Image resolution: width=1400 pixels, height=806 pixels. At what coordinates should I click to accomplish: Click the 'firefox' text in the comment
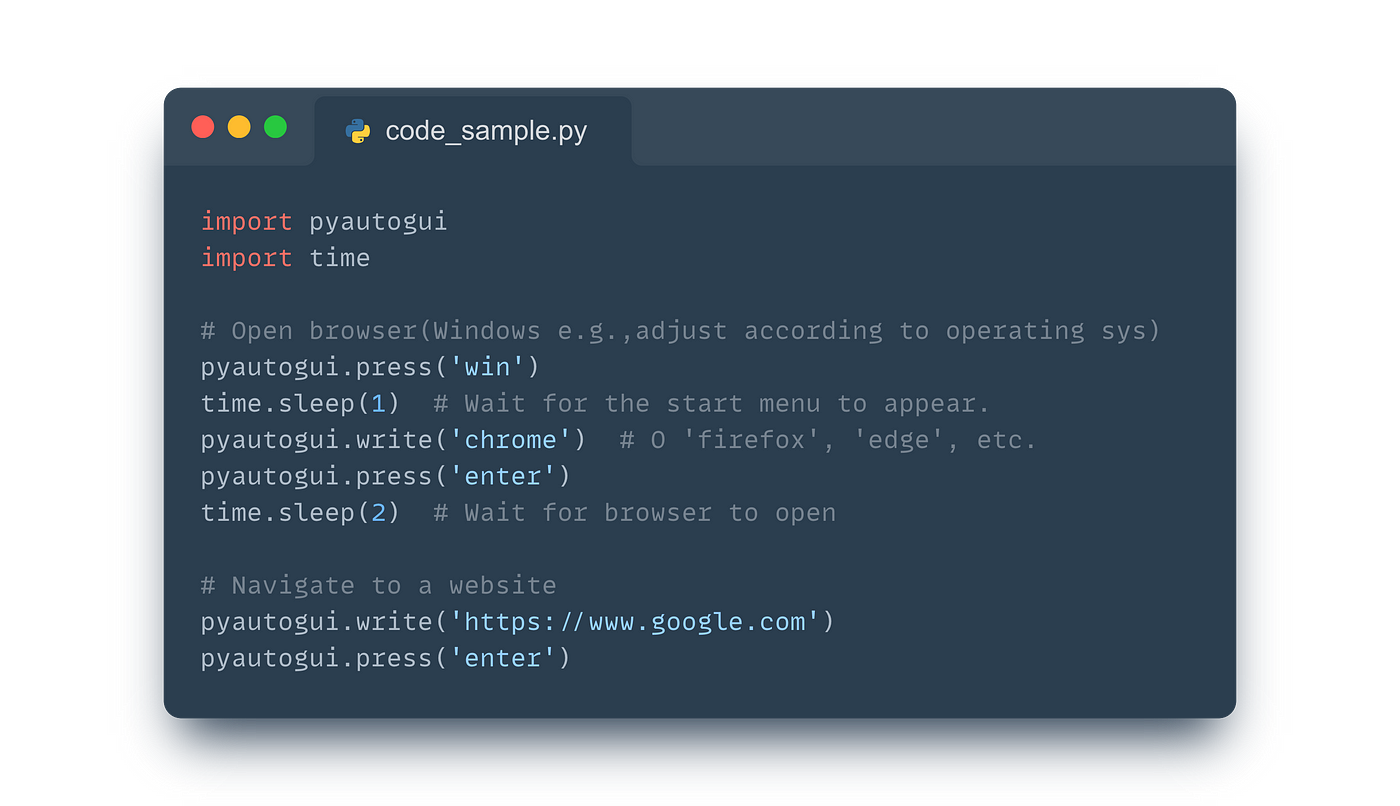pyautogui.click(x=751, y=440)
